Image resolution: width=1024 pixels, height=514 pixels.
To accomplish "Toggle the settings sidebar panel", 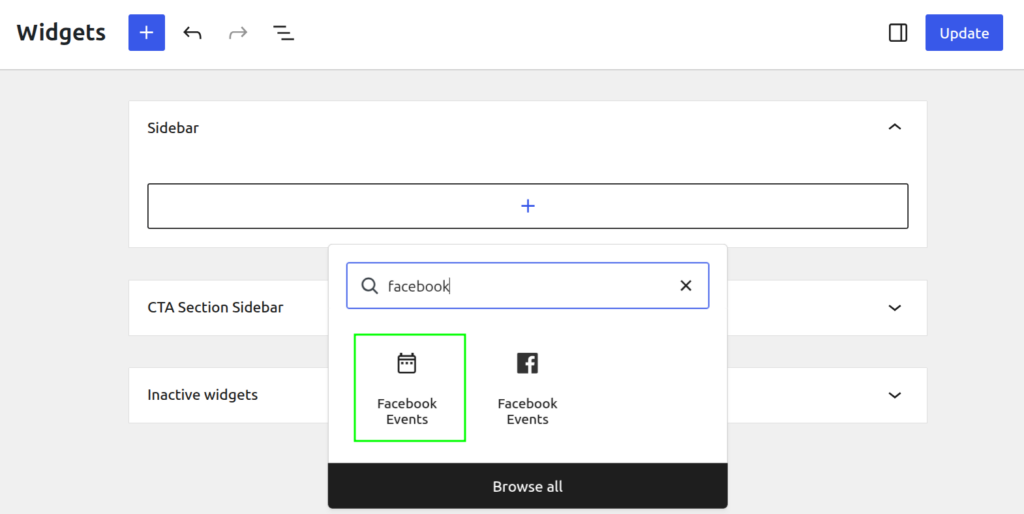I will click(898, 33).
